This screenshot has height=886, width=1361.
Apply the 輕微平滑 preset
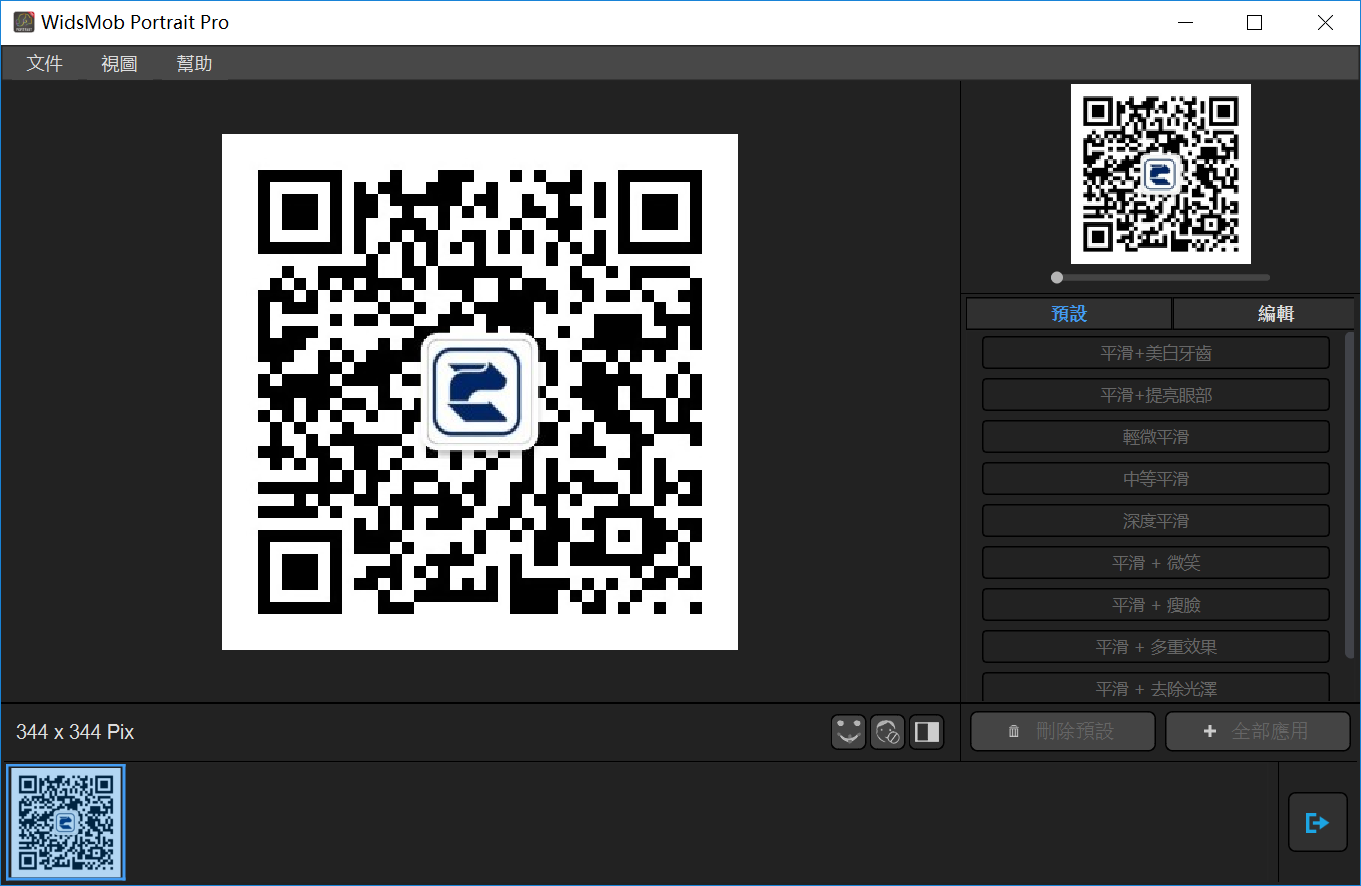click(1156, 437)
